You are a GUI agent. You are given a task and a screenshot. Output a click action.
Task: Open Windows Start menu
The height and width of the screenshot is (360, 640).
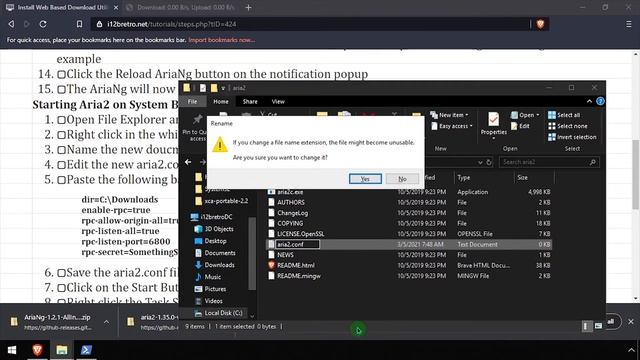coord(12,350)
